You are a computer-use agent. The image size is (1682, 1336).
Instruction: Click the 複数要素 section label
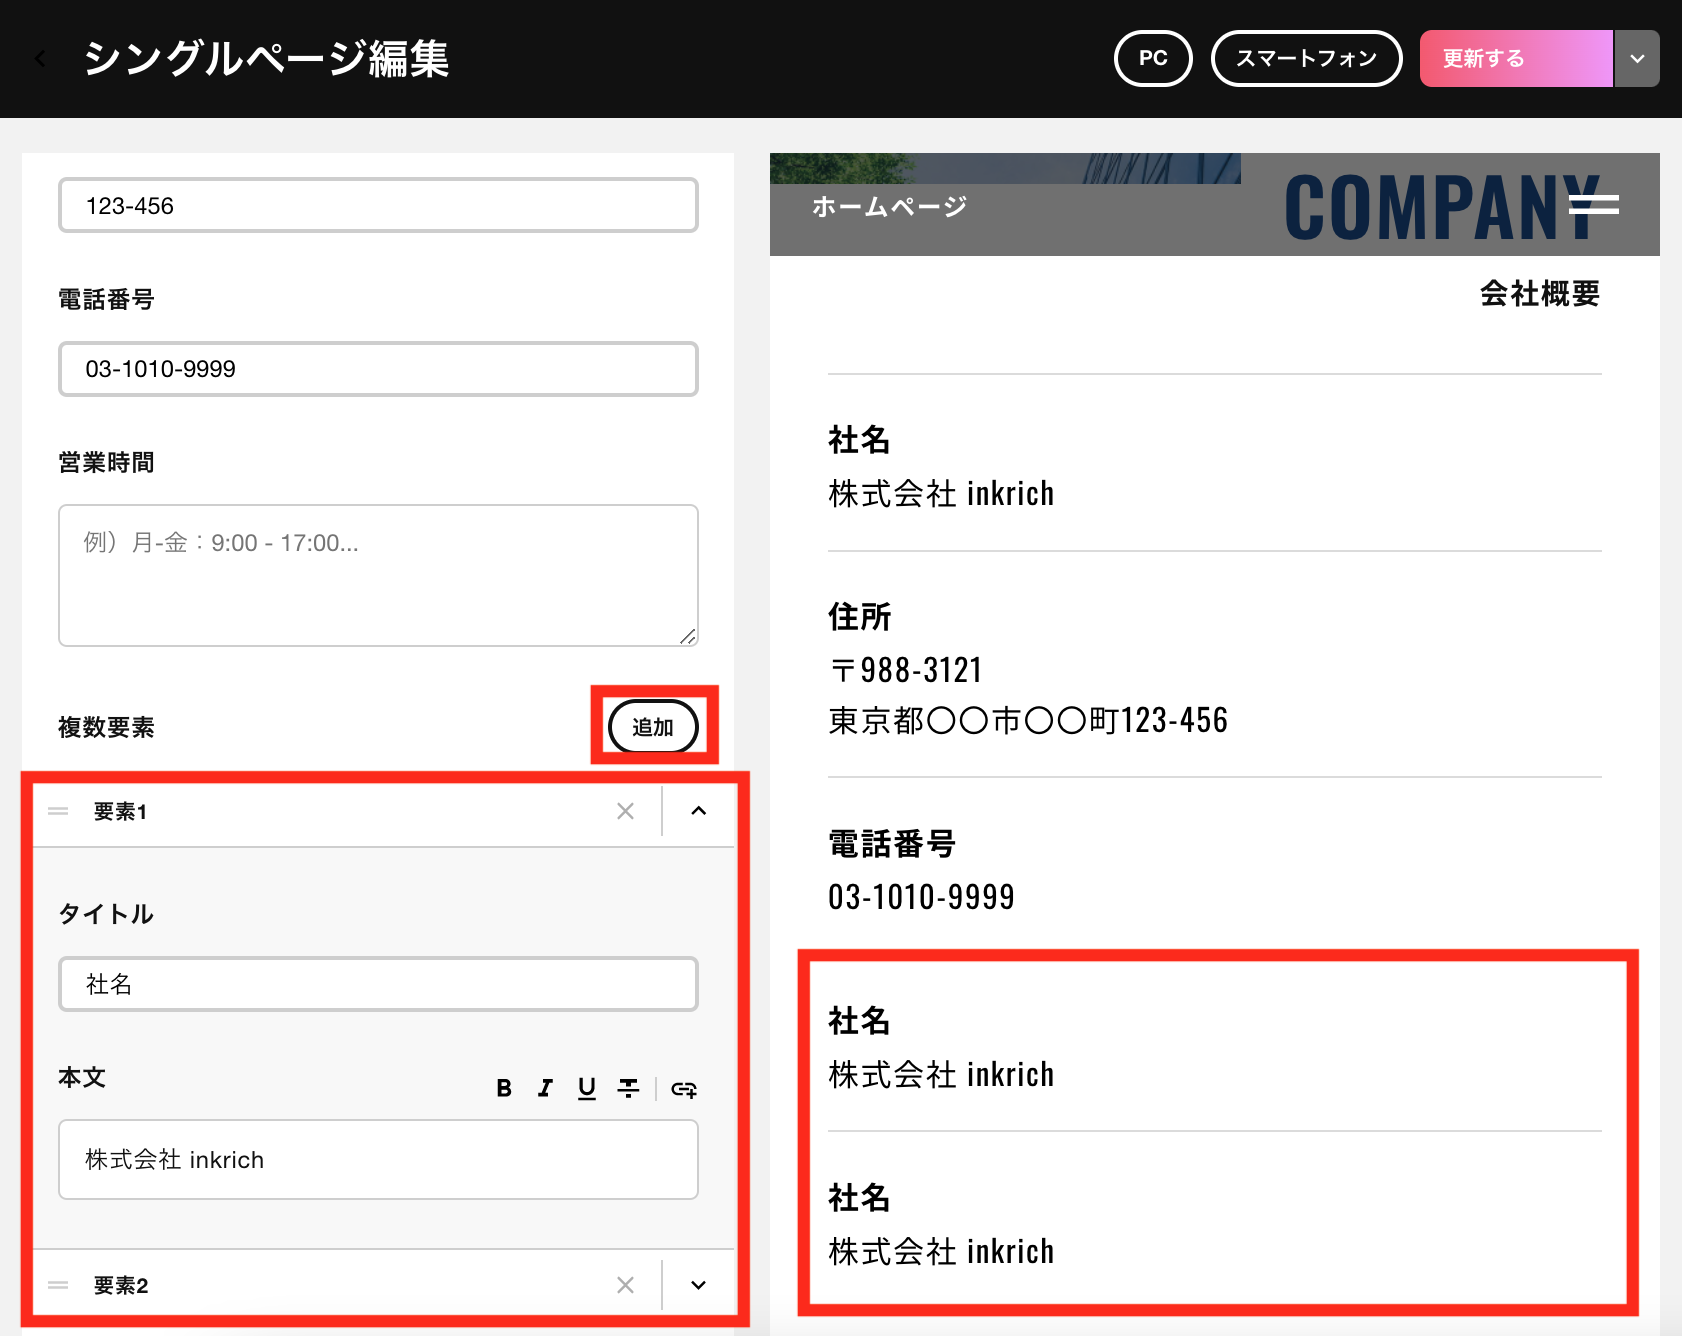click(106, 727)
